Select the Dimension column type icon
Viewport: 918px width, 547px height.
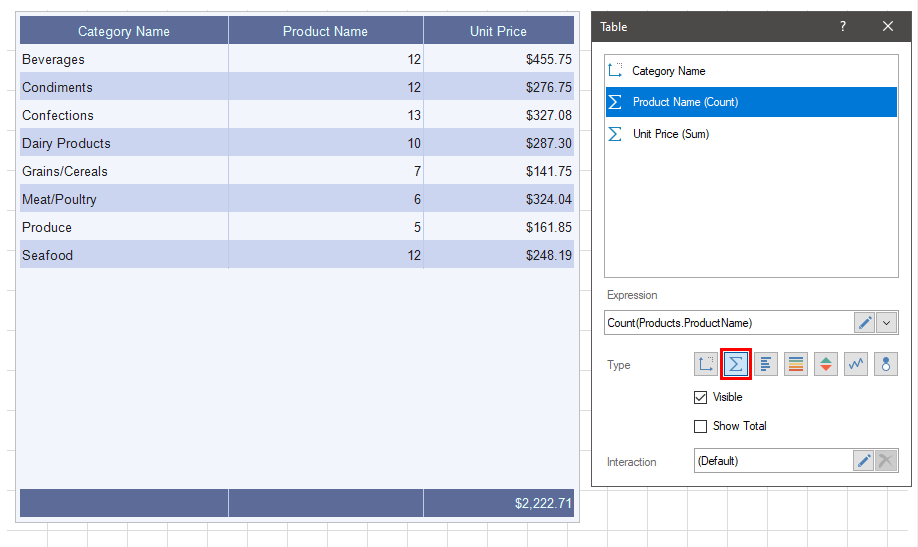(x=706, y=365)
